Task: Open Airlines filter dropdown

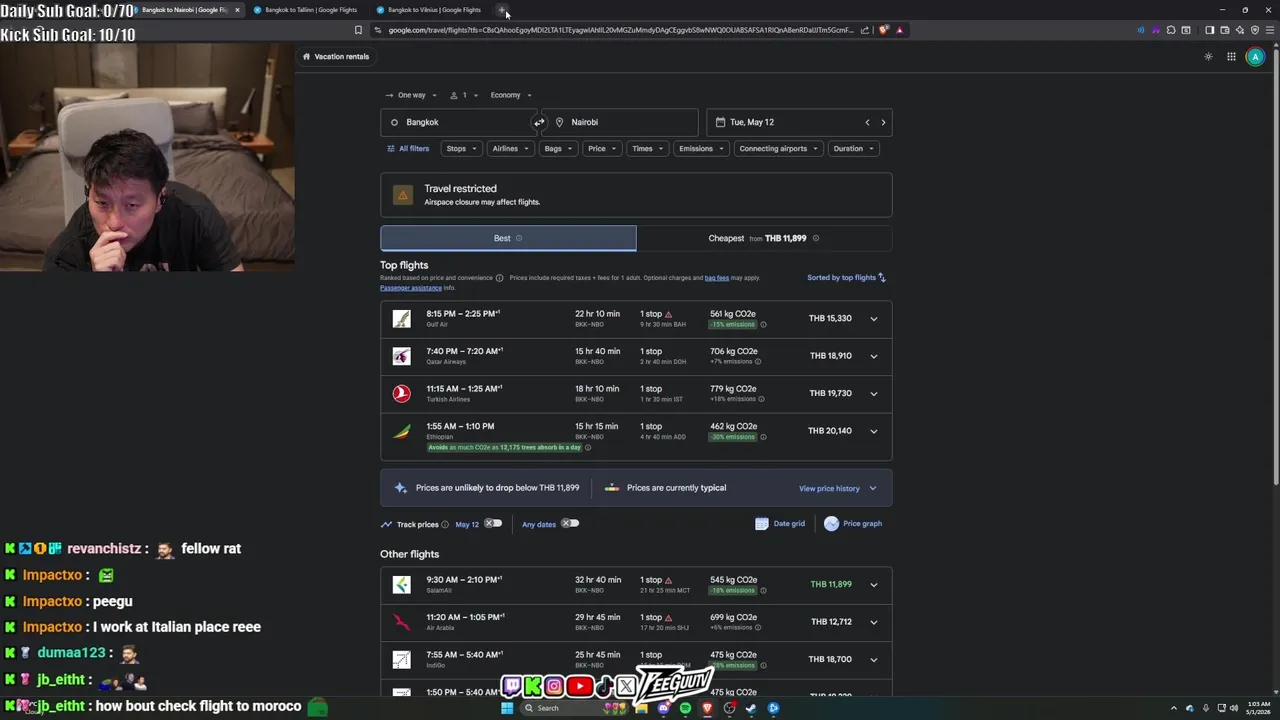Action: point(510,149)
